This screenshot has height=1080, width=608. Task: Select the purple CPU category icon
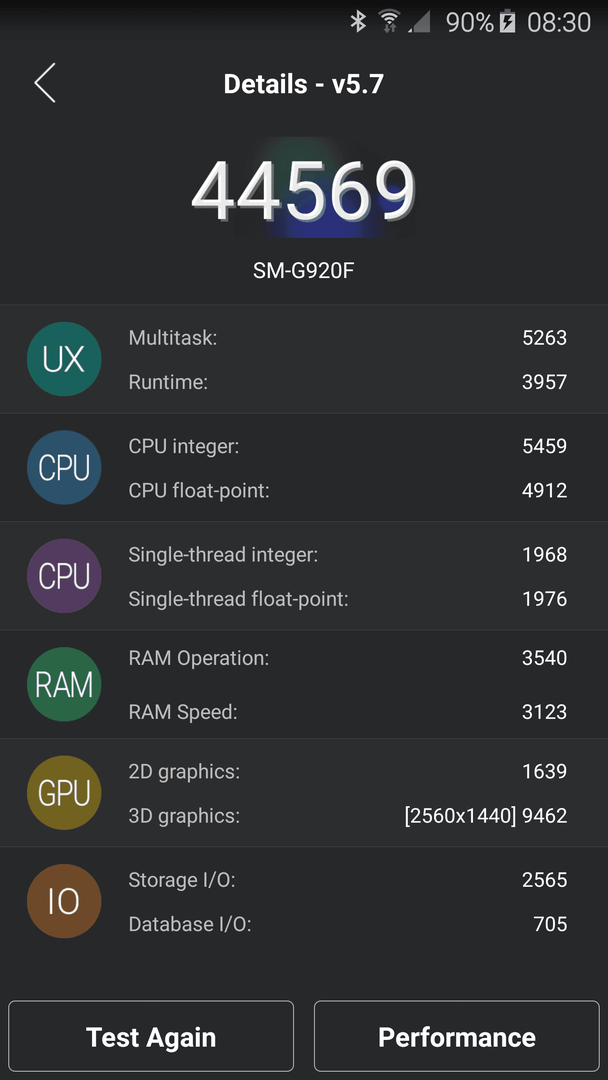tap(64, 576)
